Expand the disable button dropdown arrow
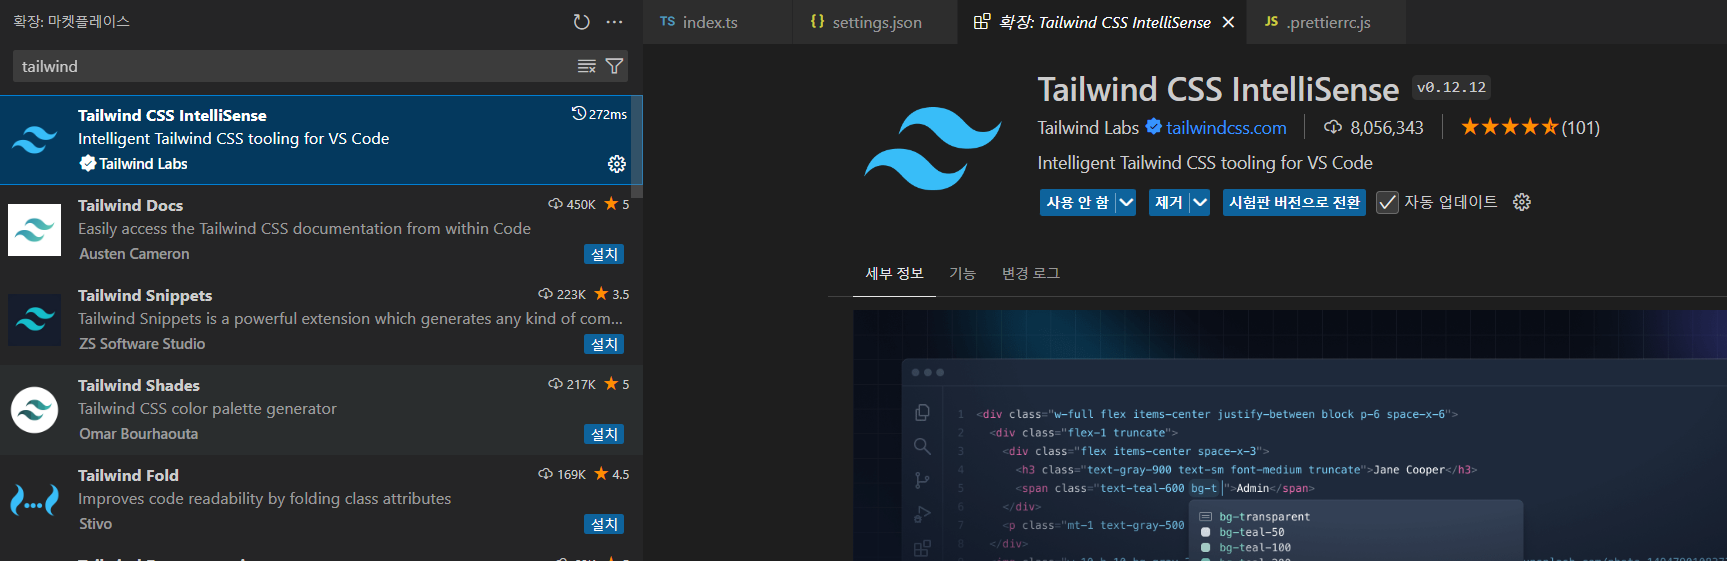The image size is (1727, 561). pos(1126,202)
